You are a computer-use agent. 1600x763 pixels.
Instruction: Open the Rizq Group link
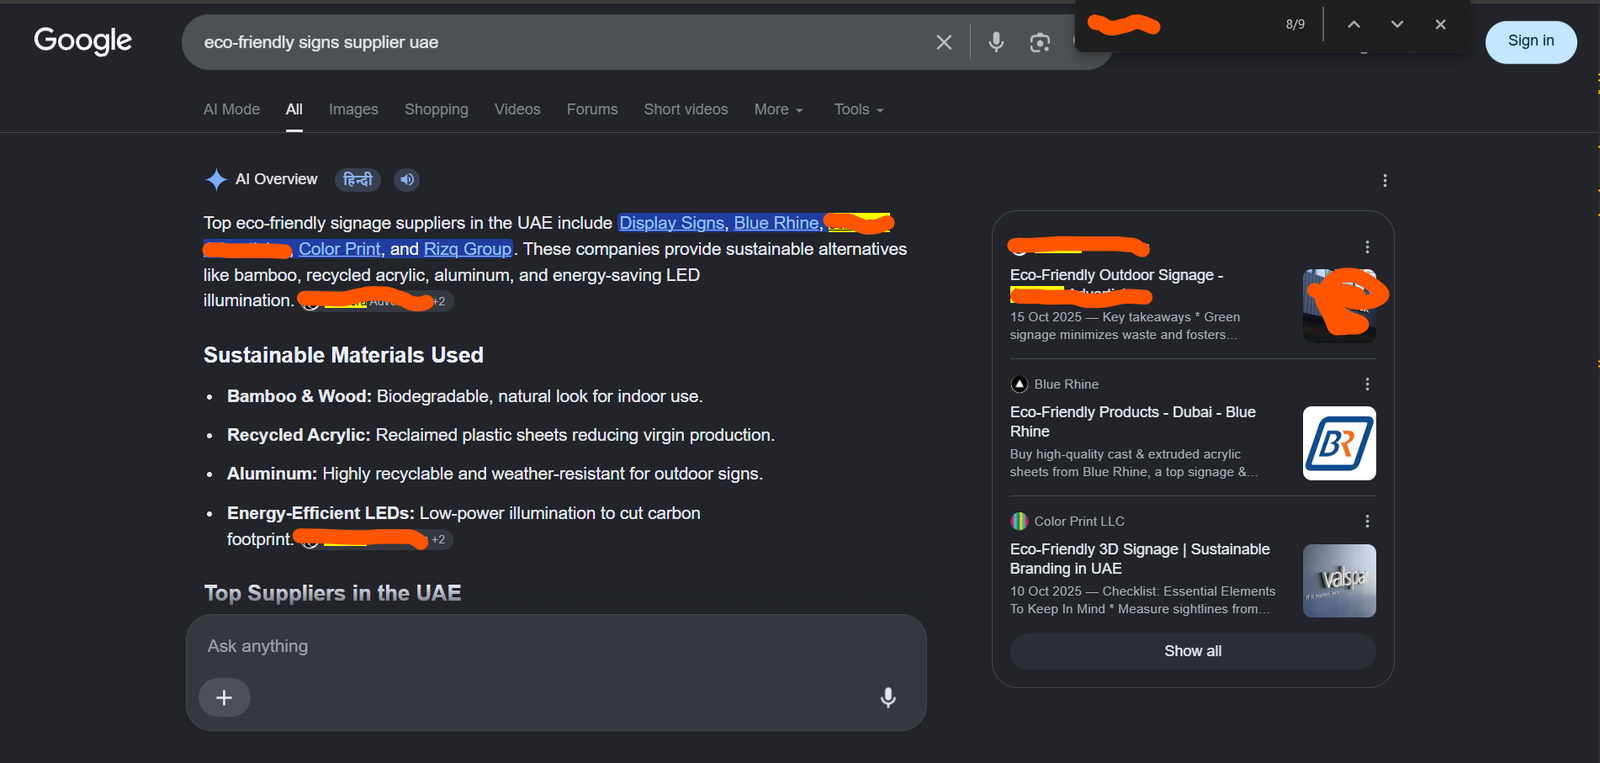468,249
